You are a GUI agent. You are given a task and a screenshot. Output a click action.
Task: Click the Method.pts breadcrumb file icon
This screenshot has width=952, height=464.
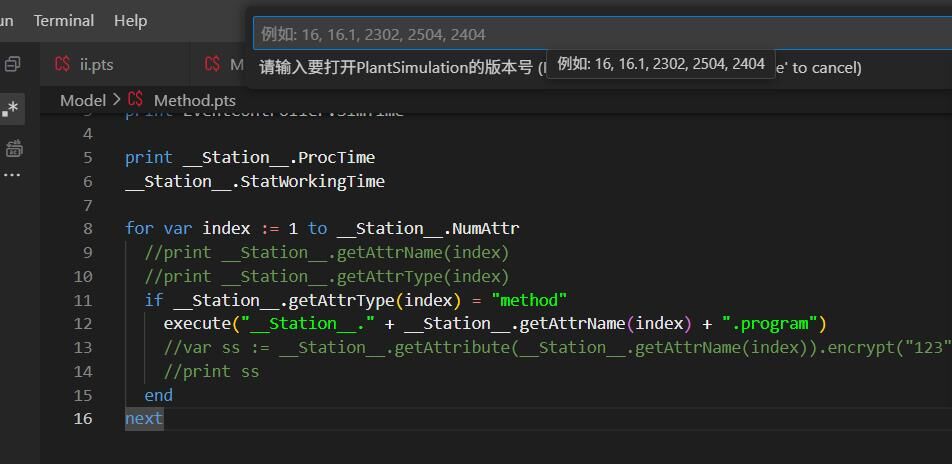pos(136,100)
